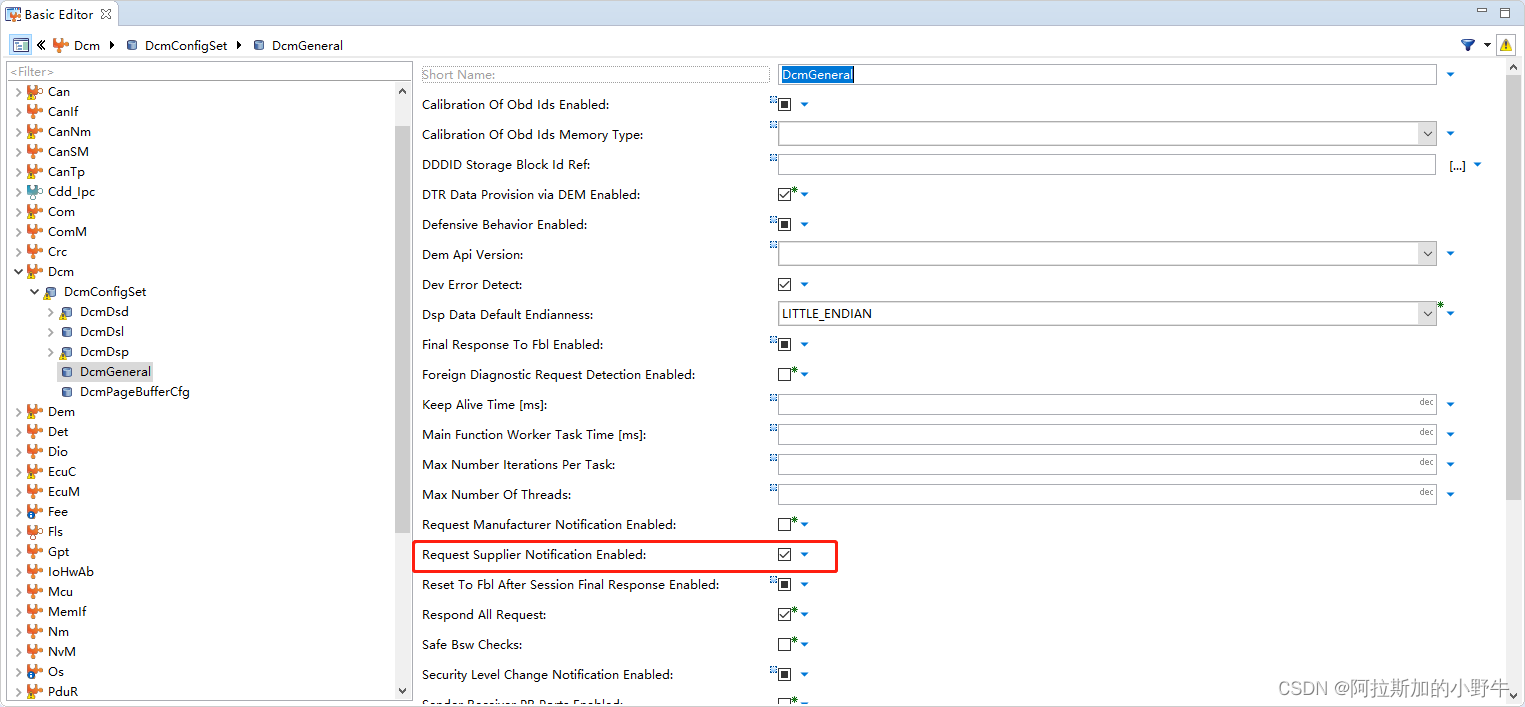Click the Short Name input field
Image resolution: width=1525 pixels, height=707 pixels.
(x=1107, y=75)
